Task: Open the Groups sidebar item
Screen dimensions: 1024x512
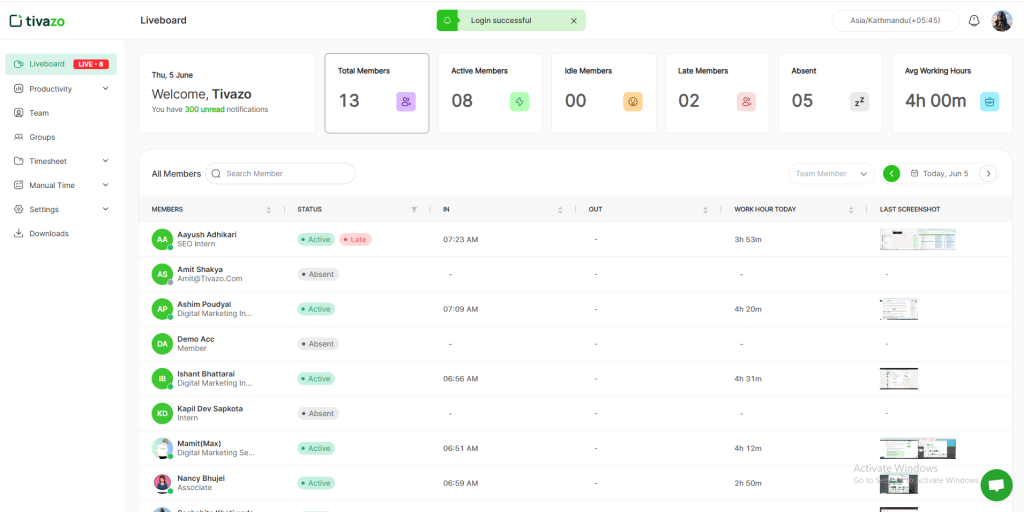Action: pyautogui.click(x=42, y=137)
